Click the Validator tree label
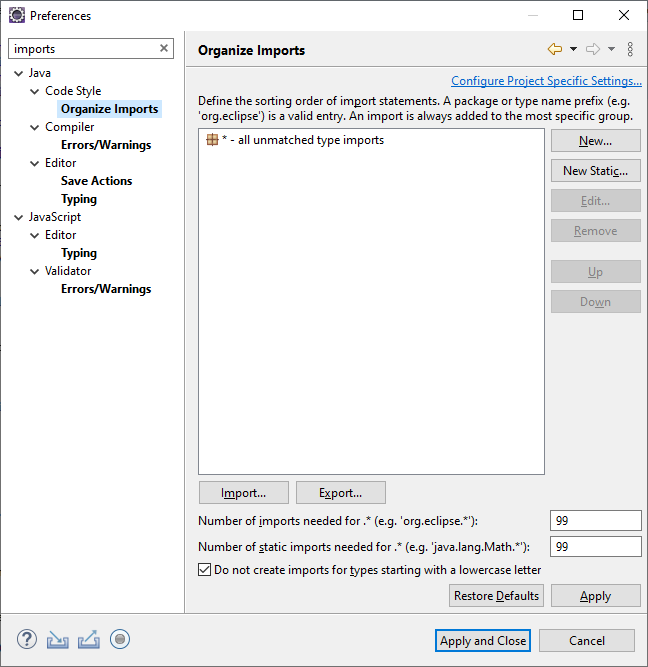The image size is (648, 667). pos(68,271)
